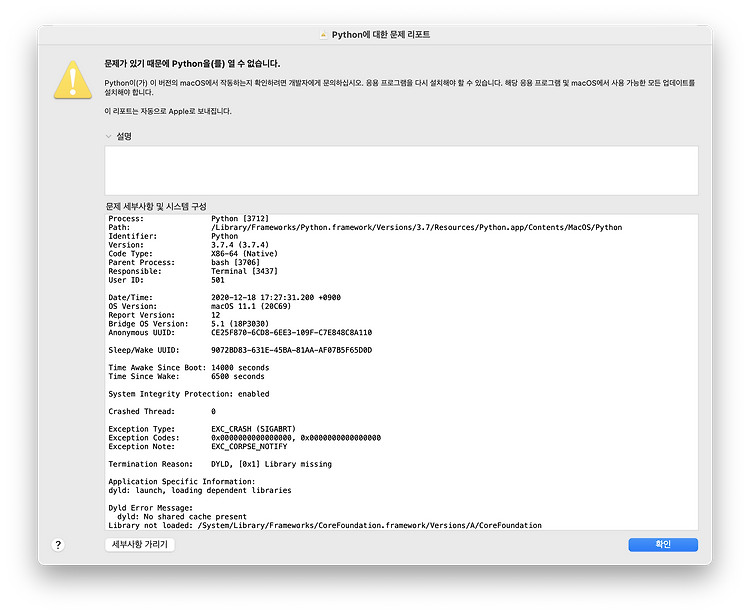Click the Anonymous UUID value line

tap(240, 332)
